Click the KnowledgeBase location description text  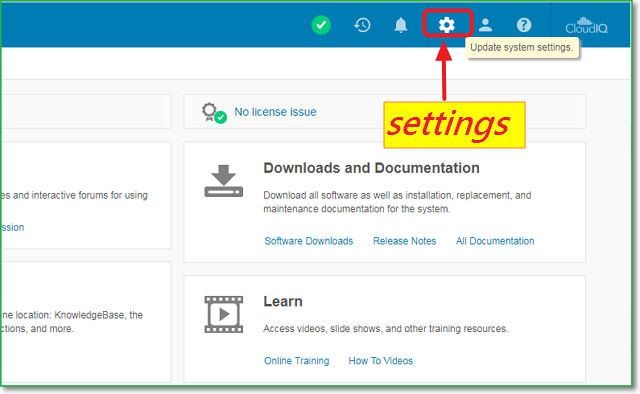pyautogui.click(x=72, y=322)
